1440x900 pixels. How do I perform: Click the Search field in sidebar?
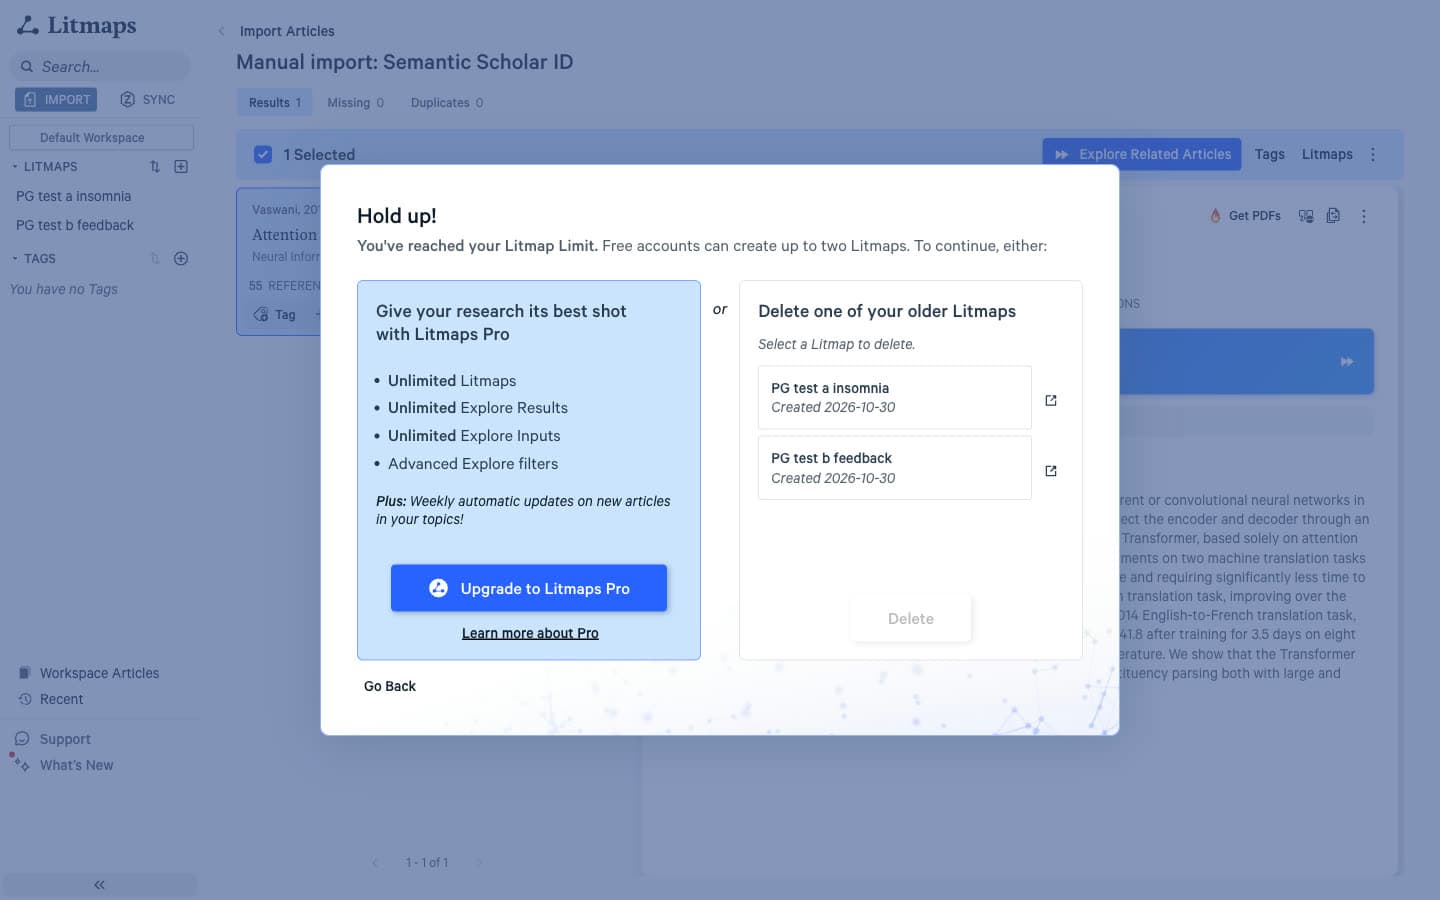(x=100, y=67)
